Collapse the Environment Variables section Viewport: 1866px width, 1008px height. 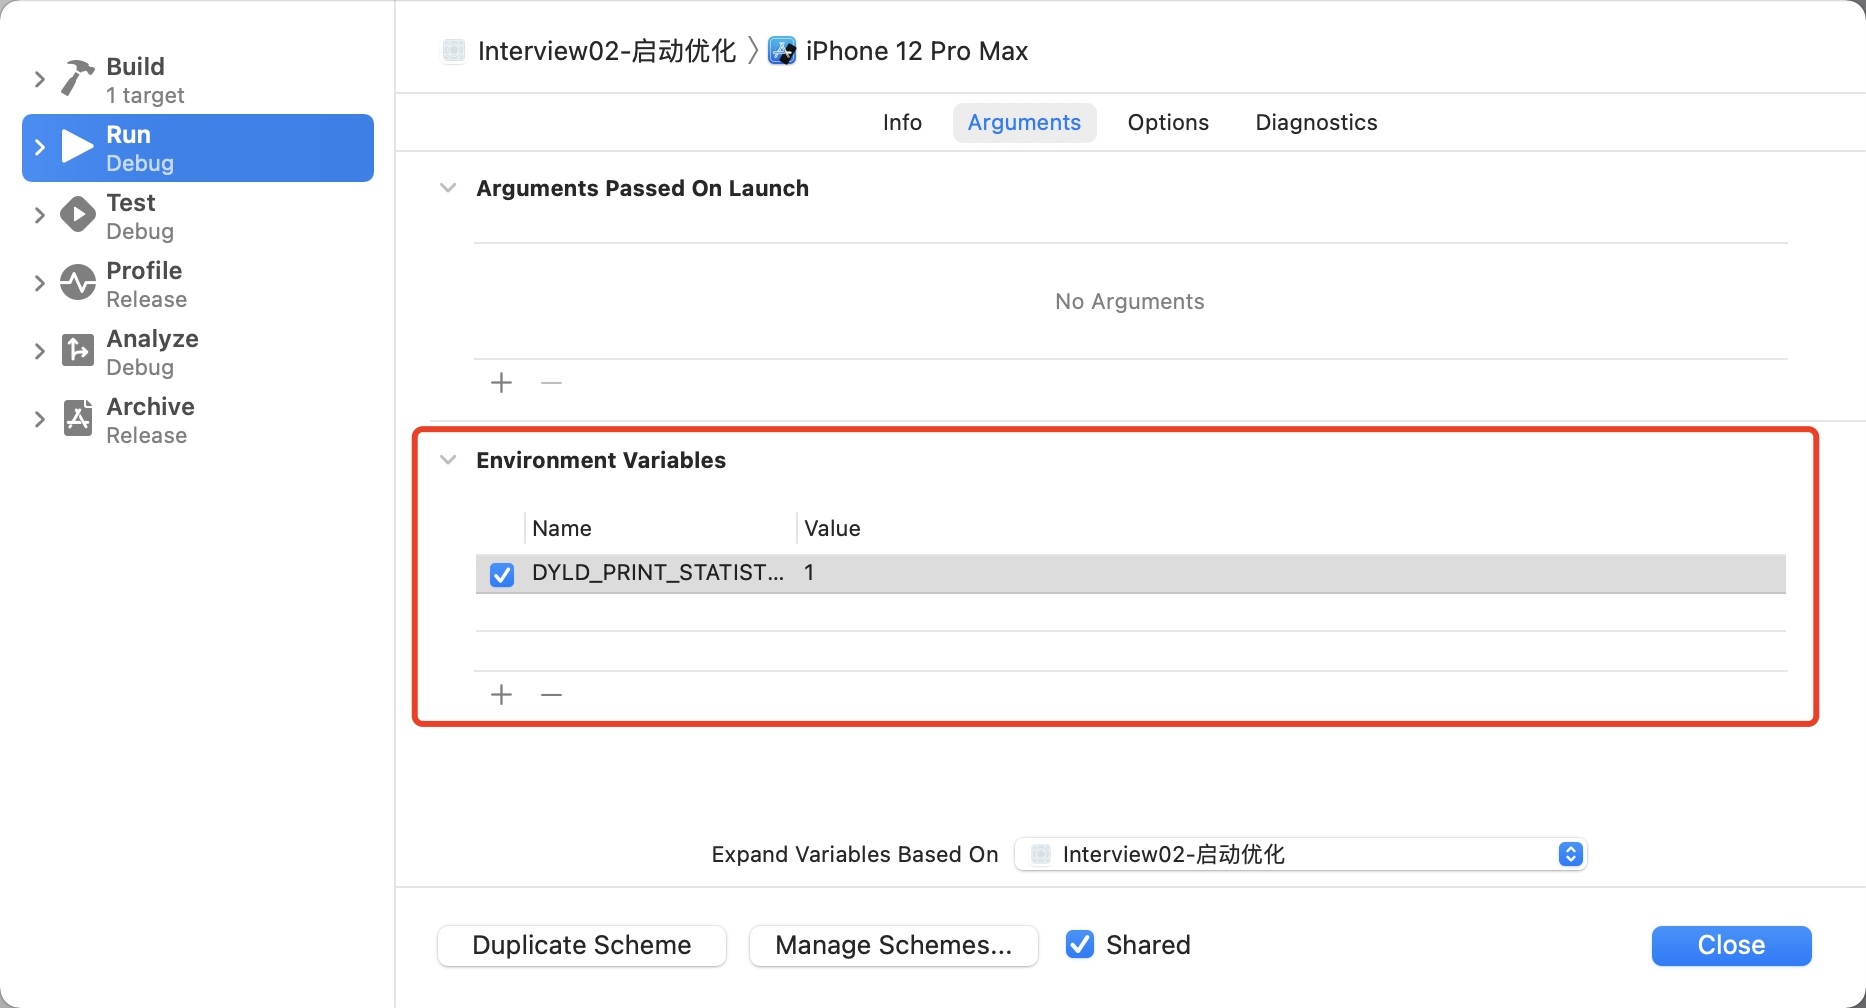pos(449,460)
